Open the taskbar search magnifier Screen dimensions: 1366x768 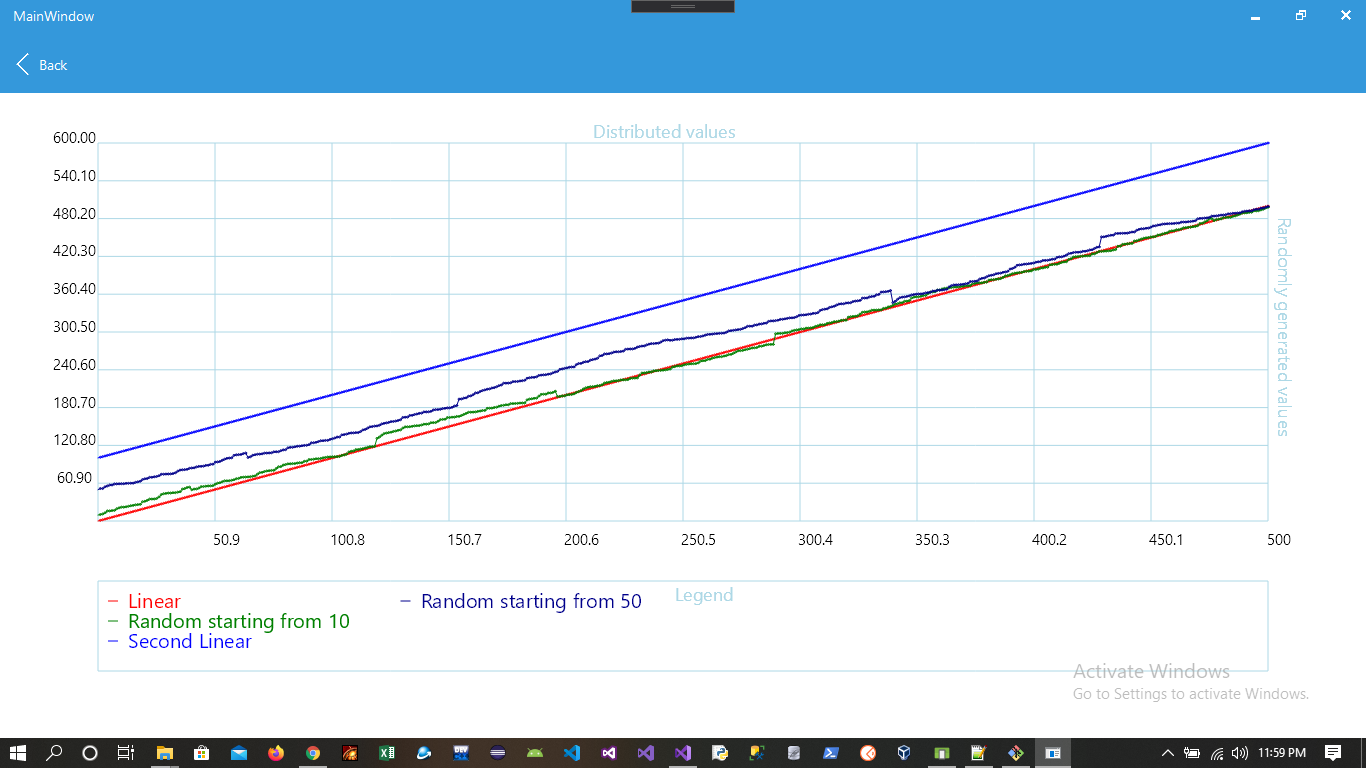[x=55, y=753]
